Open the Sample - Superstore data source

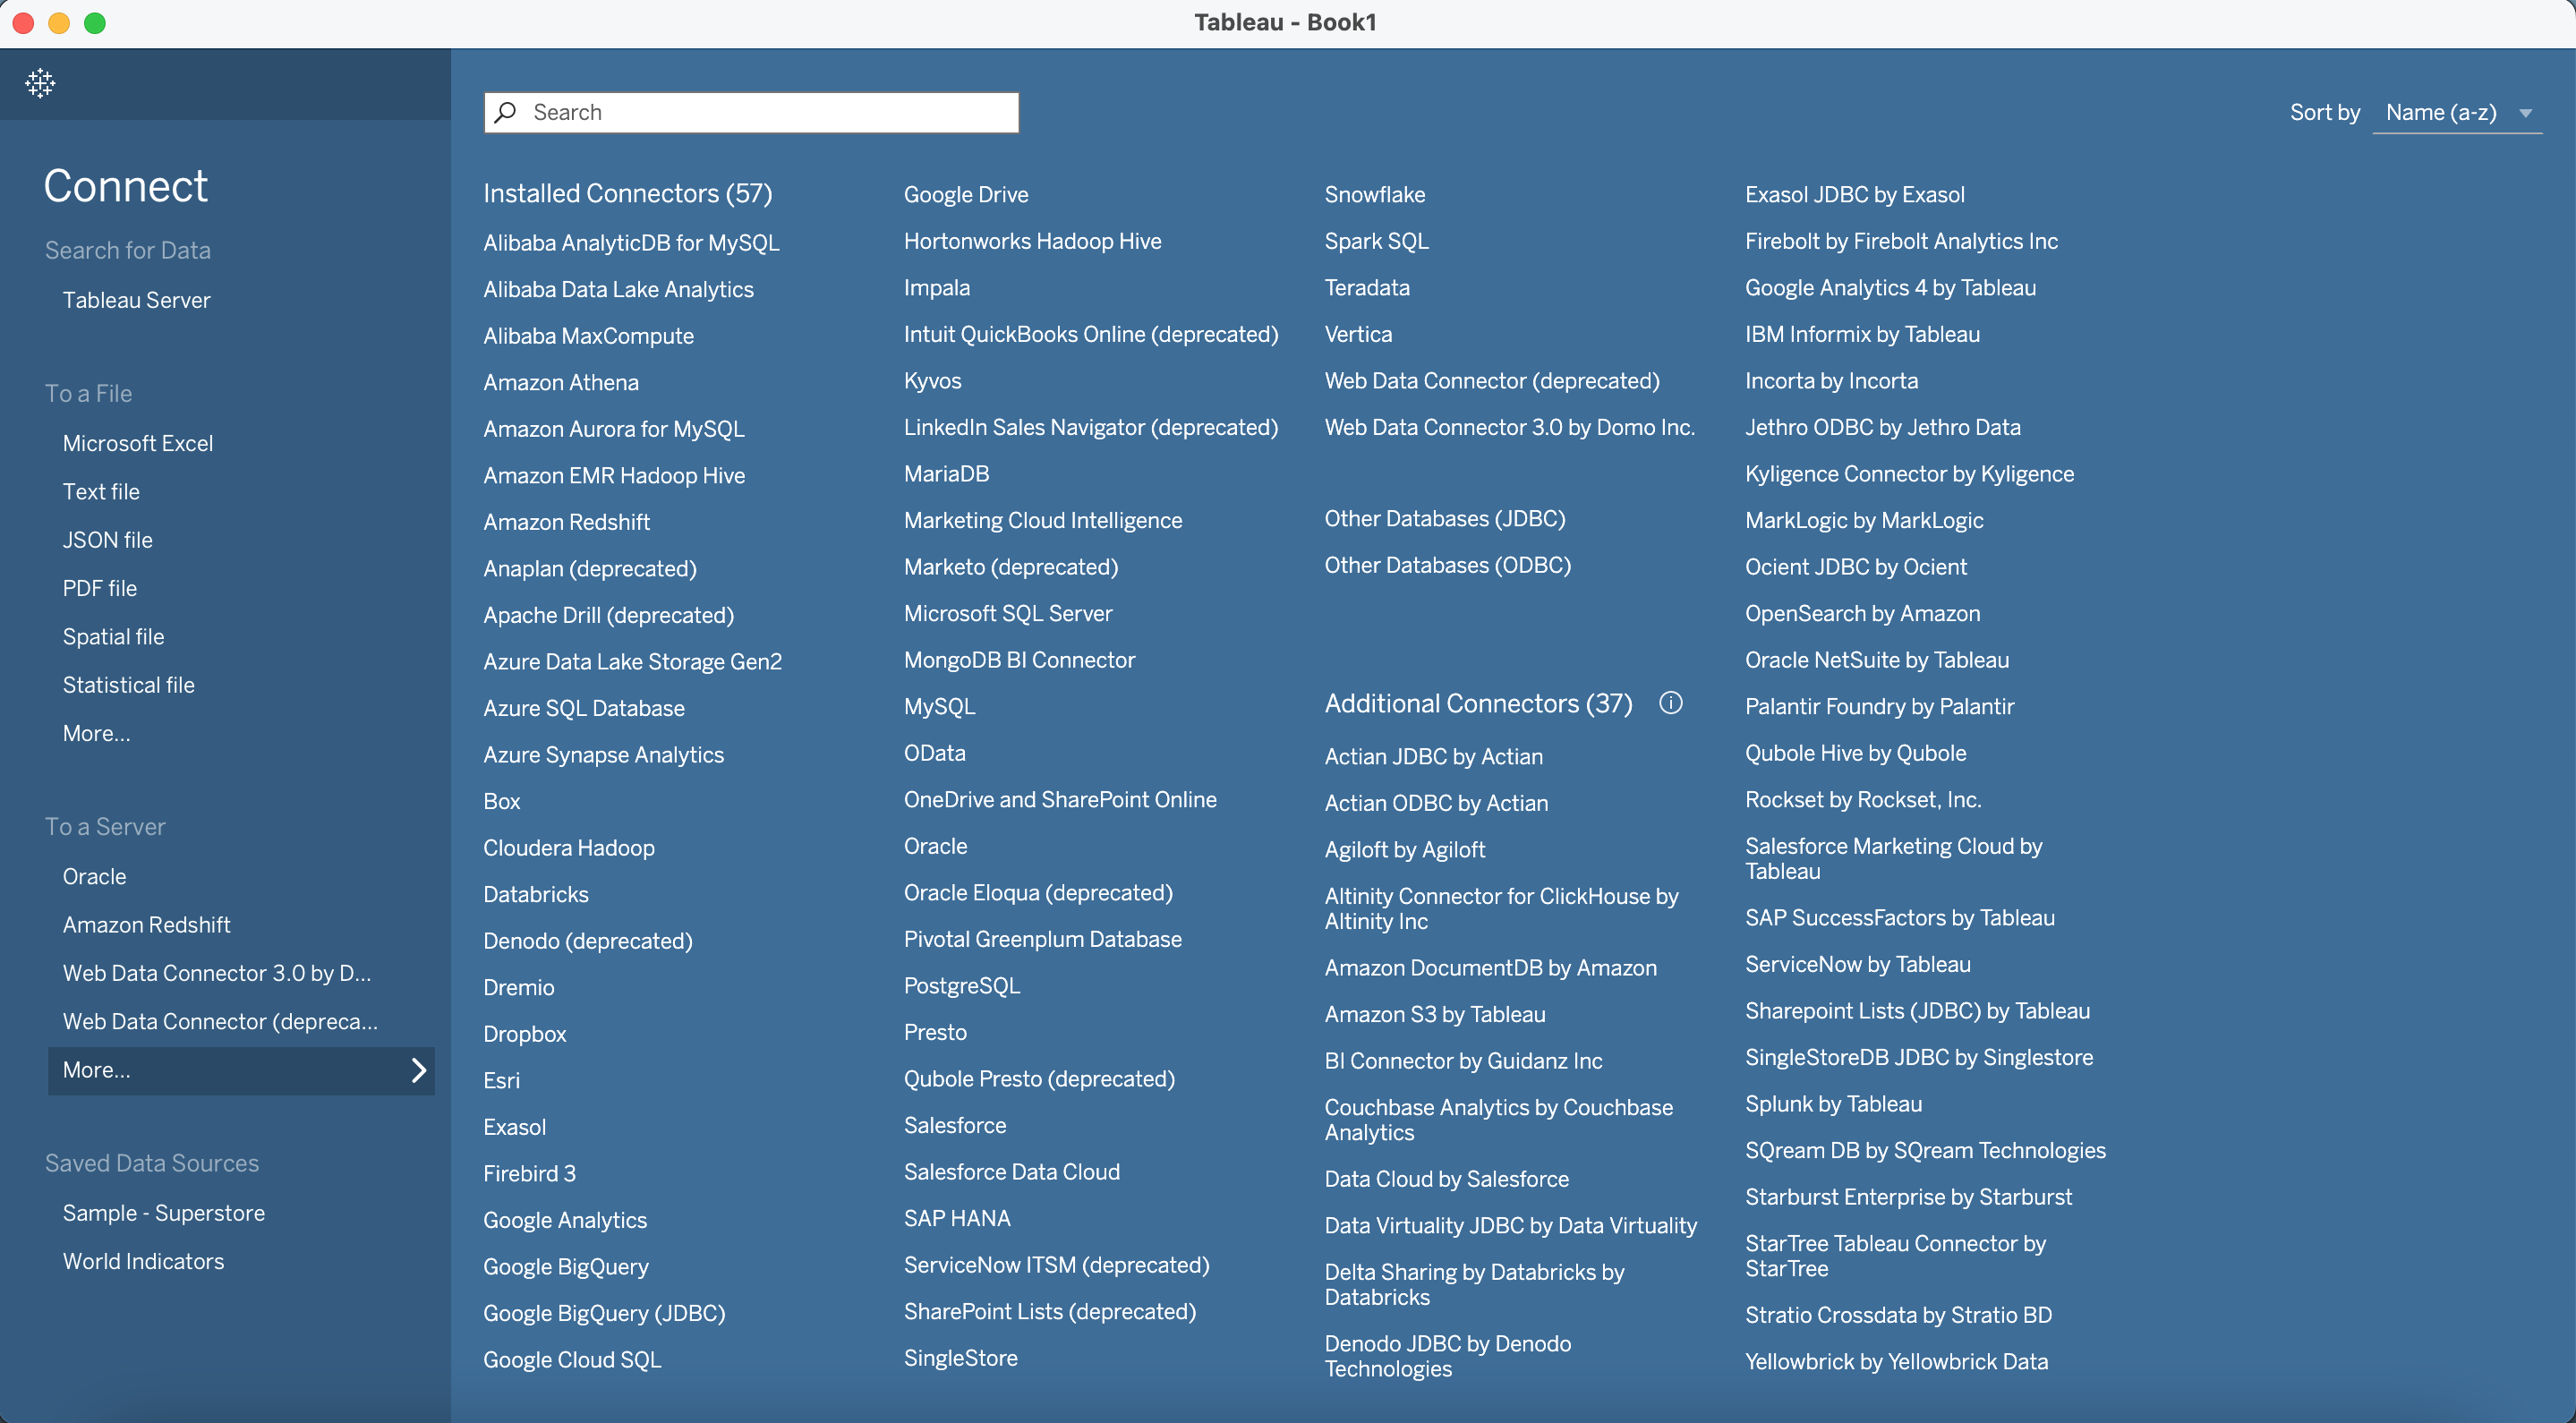(x=163, y=1212)
